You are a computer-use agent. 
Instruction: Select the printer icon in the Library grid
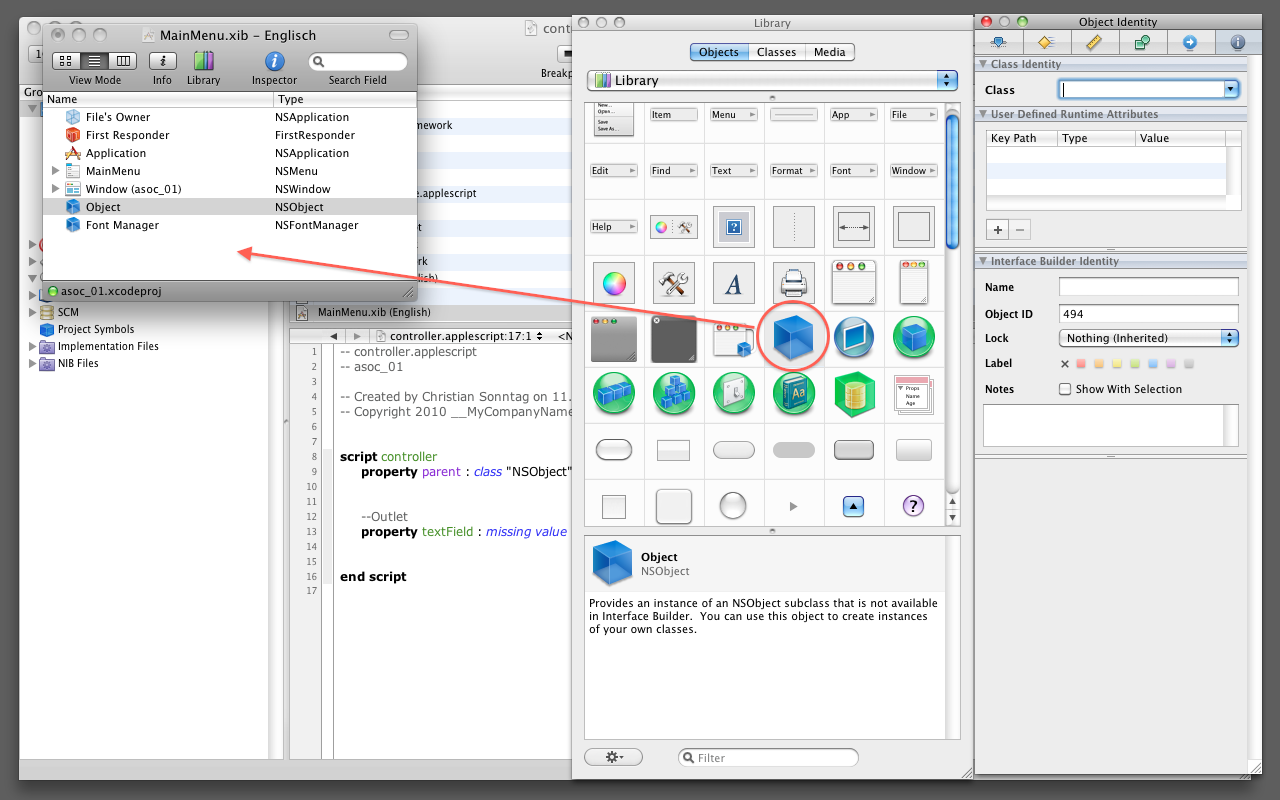click(x=793, y=284)
